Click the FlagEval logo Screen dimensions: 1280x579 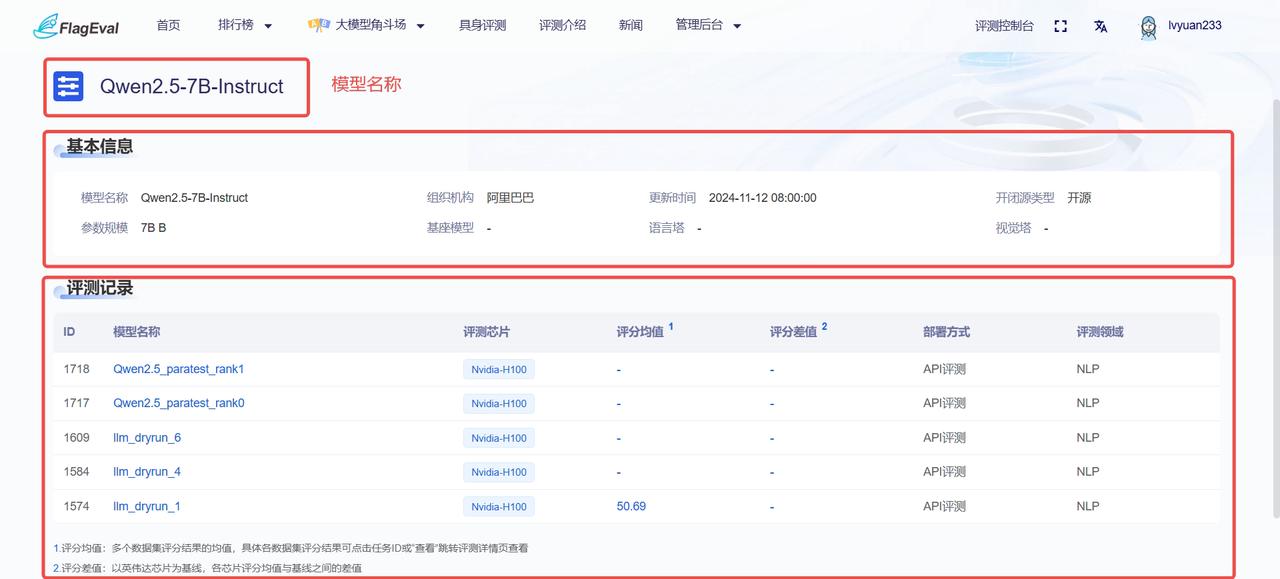(76, 26)
